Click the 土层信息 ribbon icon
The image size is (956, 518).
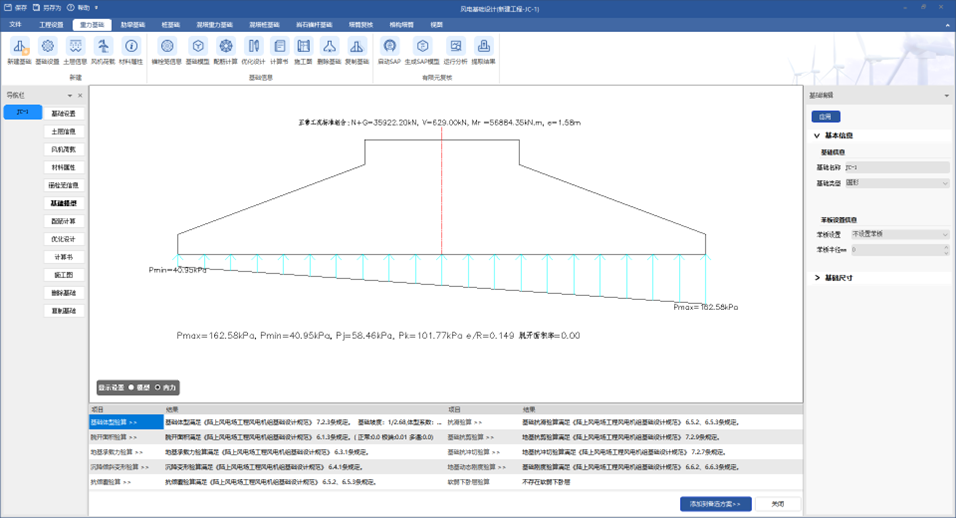[x=75, y=50]
